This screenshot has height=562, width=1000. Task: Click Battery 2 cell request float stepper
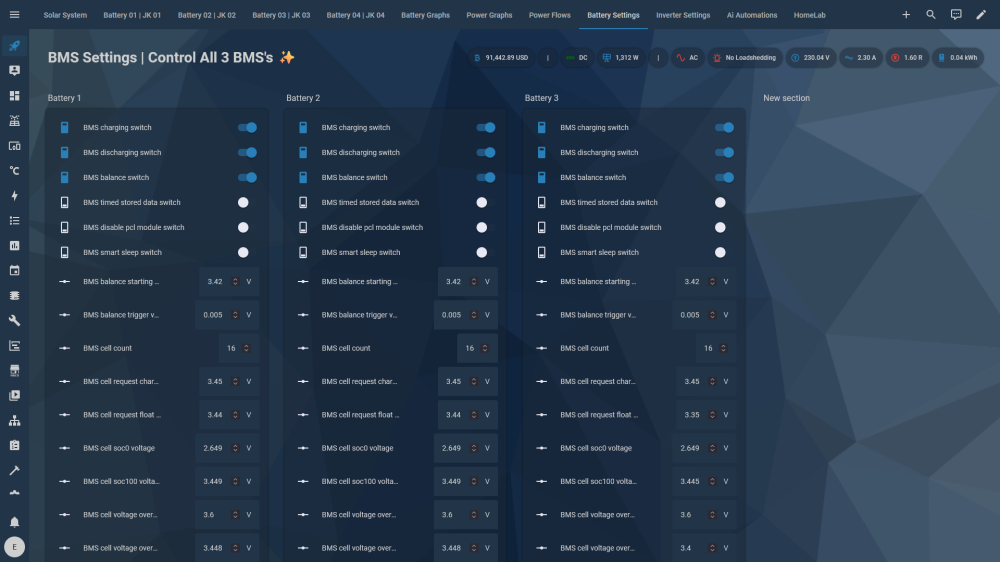pyautogui.click(x=474, y=415)
